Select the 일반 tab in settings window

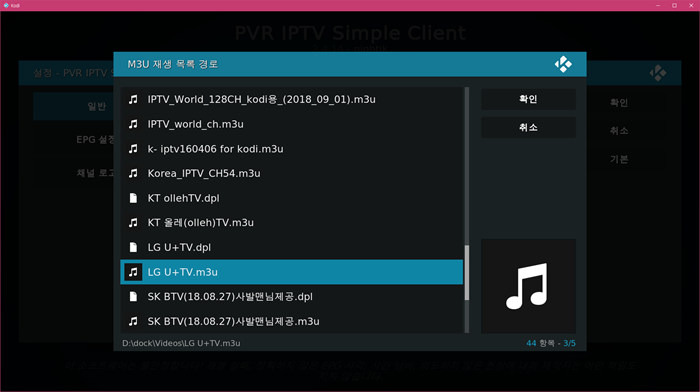pos(74,106)
